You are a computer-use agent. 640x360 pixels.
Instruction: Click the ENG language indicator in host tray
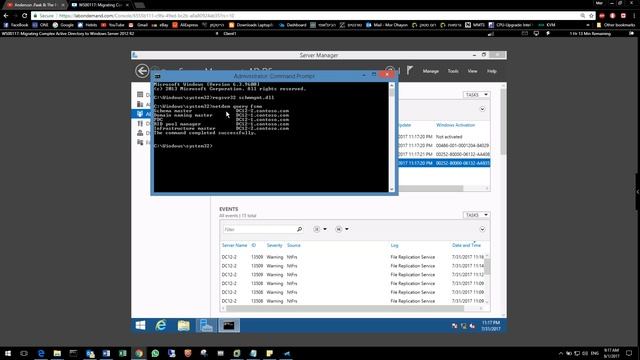pos(594,353)
